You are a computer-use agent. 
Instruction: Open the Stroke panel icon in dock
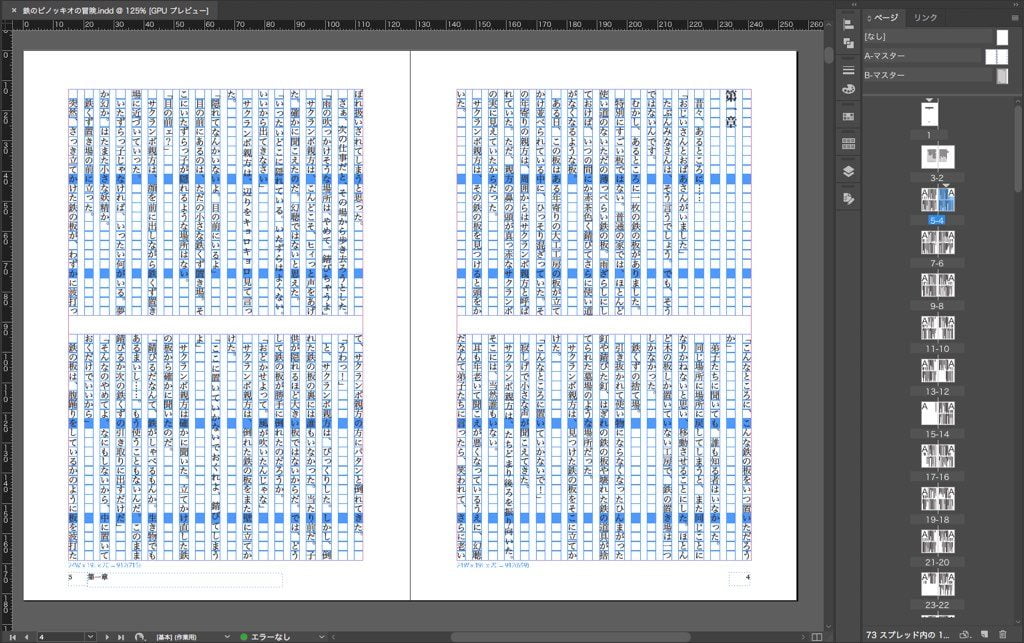pos(848,70)
